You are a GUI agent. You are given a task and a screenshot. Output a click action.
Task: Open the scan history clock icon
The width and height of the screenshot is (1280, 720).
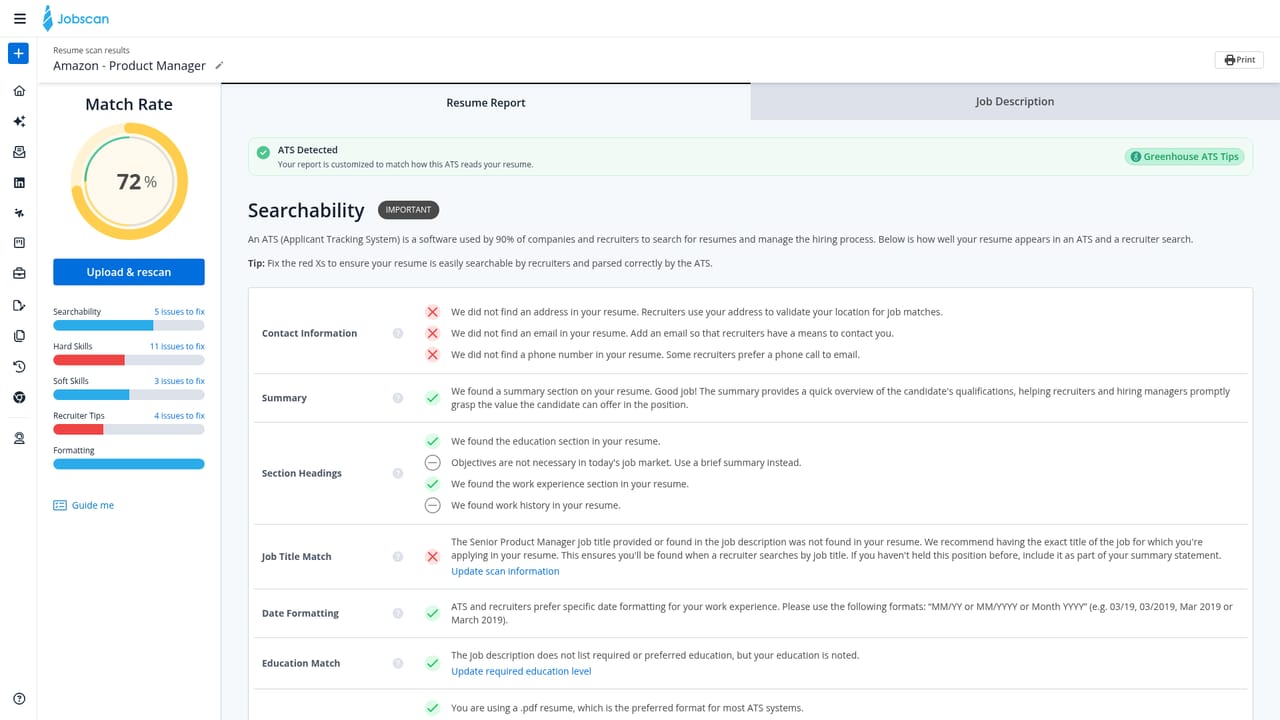(x=19, y=367)
